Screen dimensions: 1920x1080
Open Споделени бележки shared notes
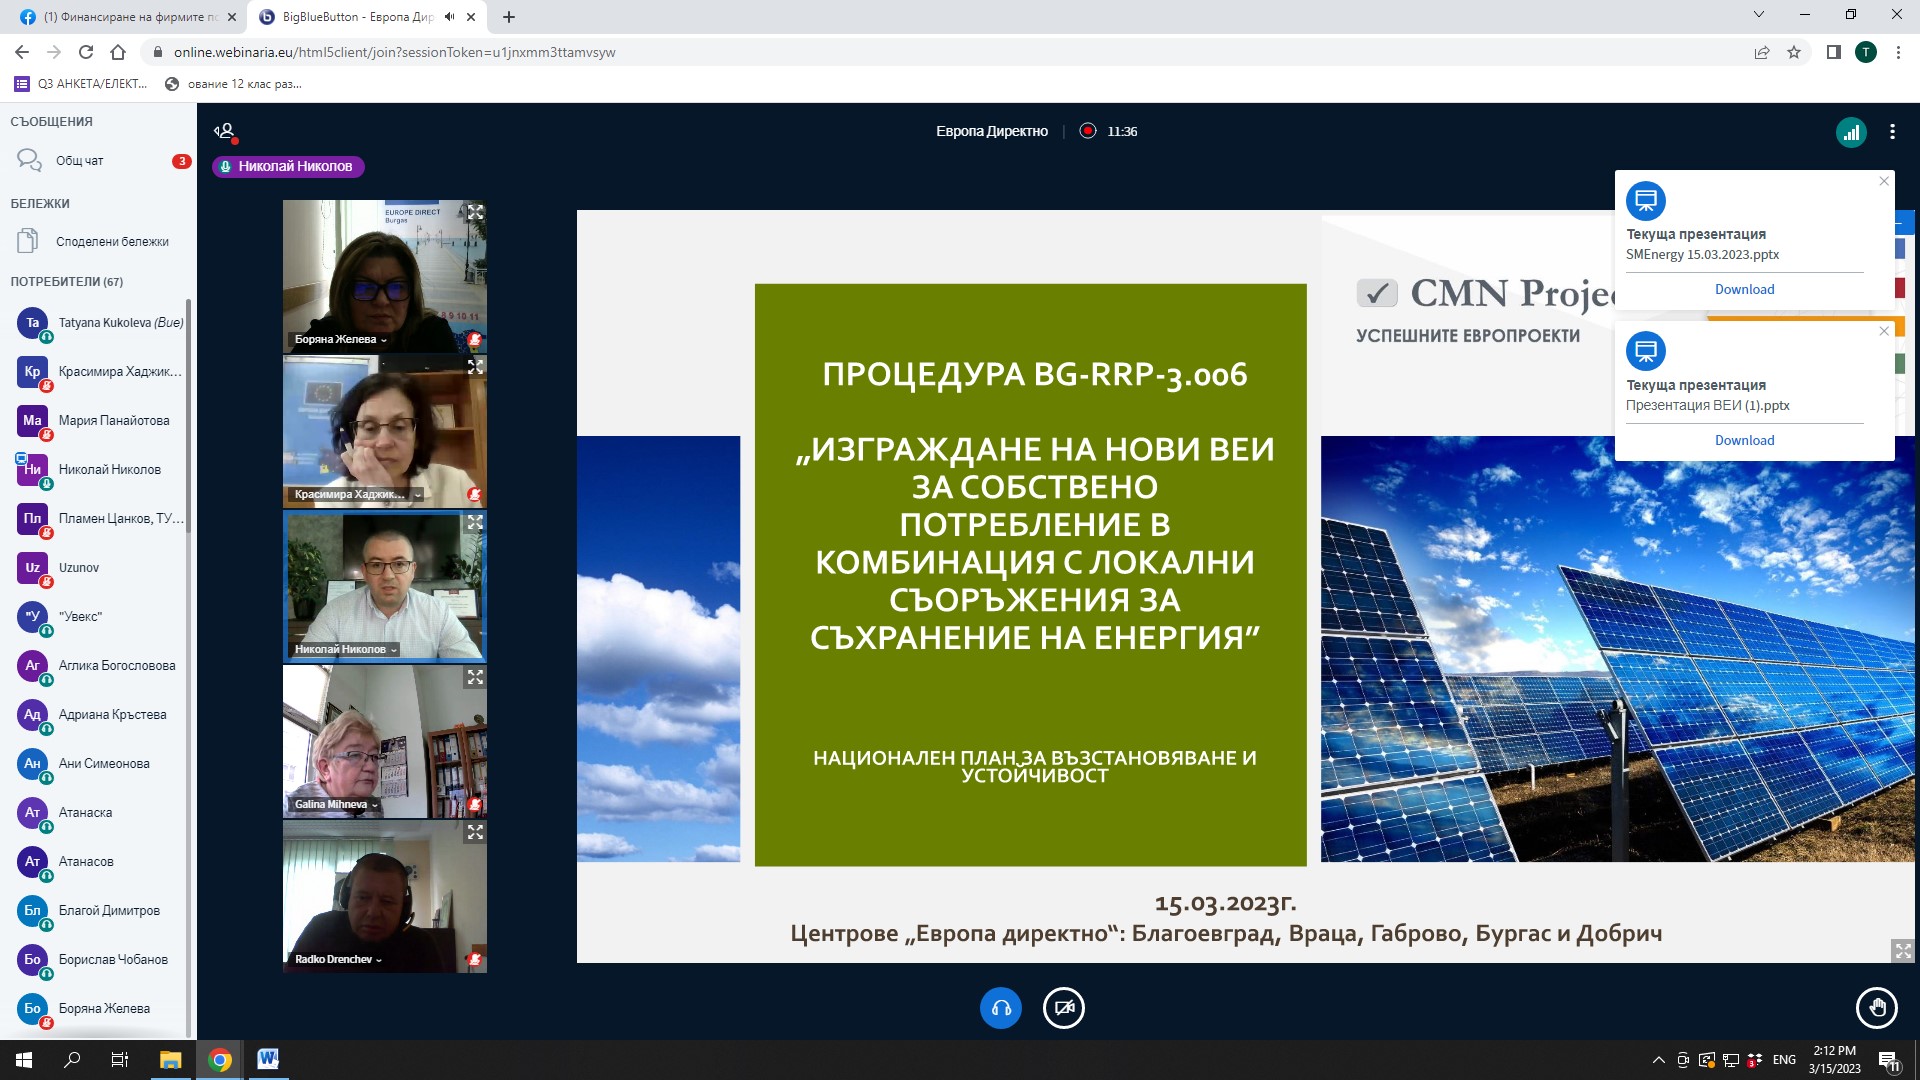[98, 241]
